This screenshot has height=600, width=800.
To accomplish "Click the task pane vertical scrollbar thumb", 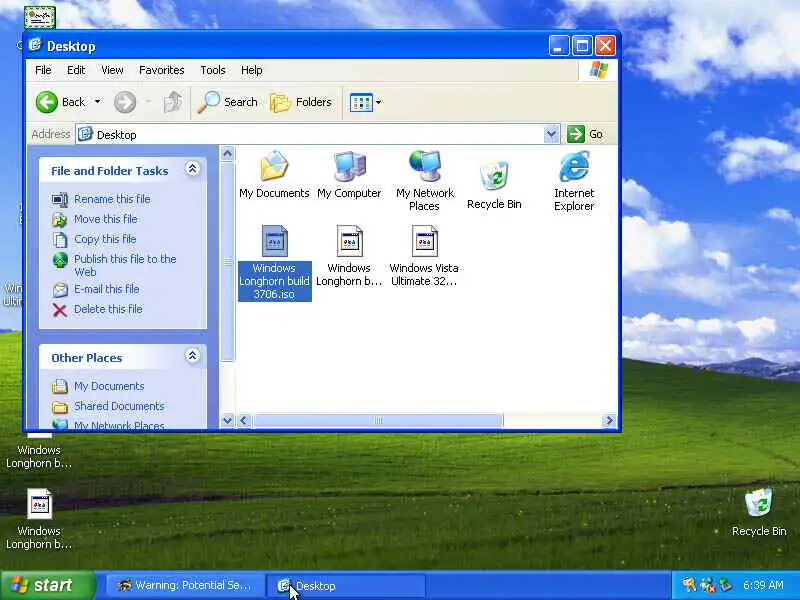I will 228,262.
